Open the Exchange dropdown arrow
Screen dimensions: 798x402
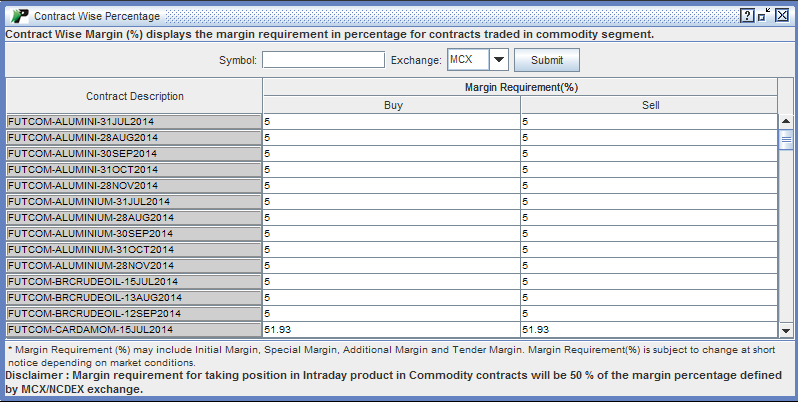point(499,60)
